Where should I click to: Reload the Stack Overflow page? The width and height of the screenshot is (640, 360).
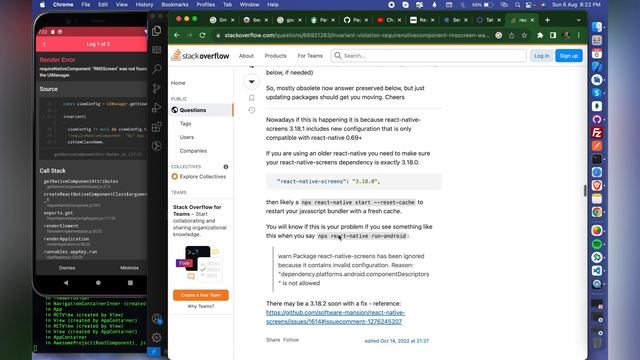pyautogui.click(x=202, y=36)
